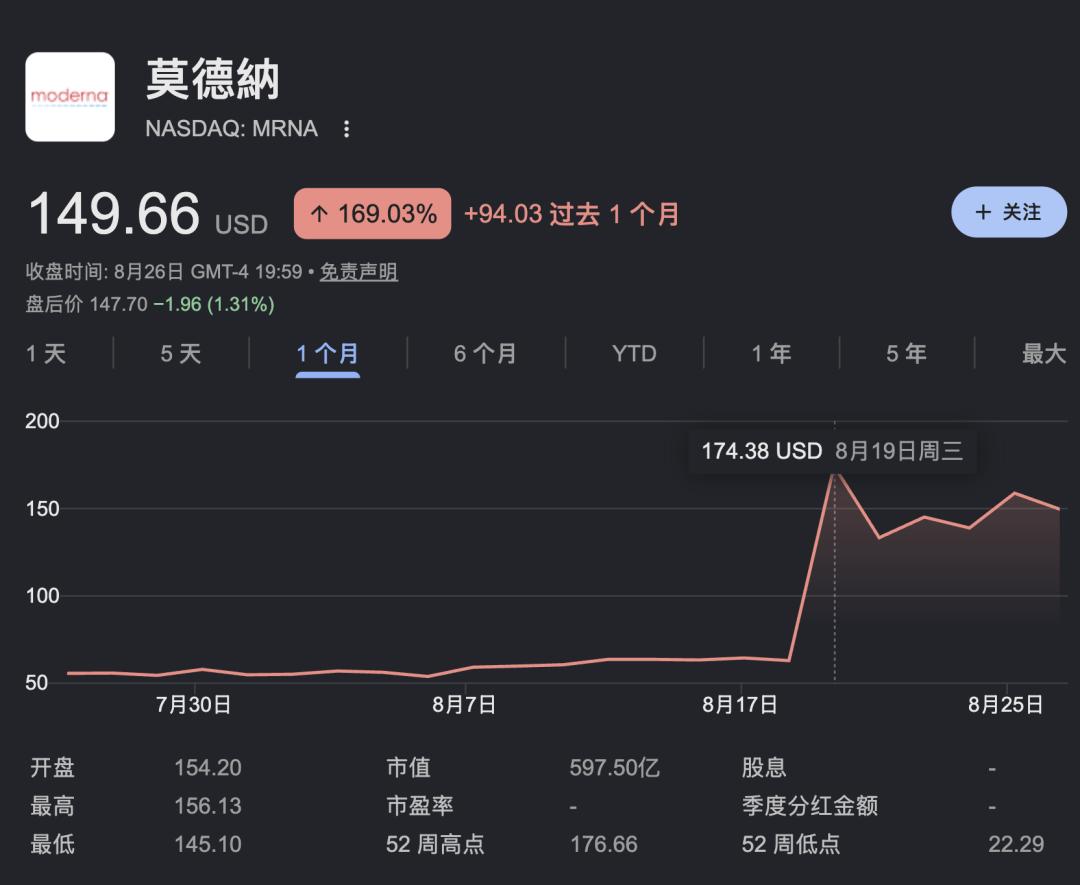This screenshot has height=885, width=1080.
Task: Click the +94.03 过去 1 个月 change text
Action: point(572,214)
